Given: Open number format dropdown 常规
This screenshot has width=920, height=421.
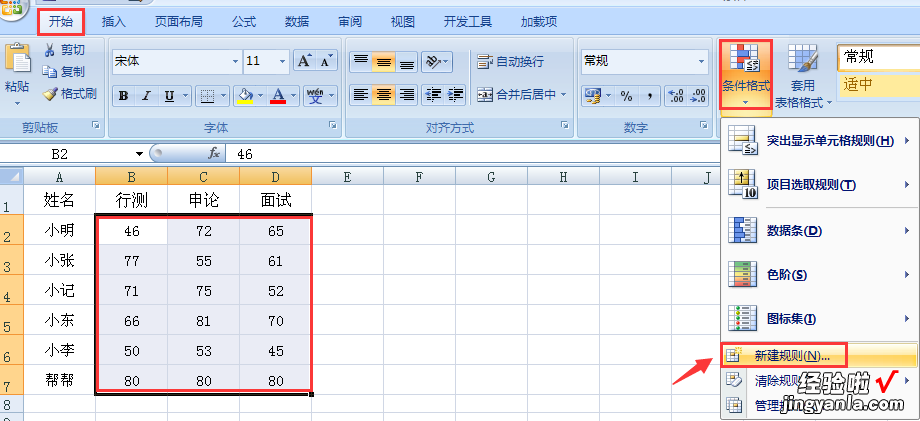Looking at the screenshot, I should coord(702,61).
